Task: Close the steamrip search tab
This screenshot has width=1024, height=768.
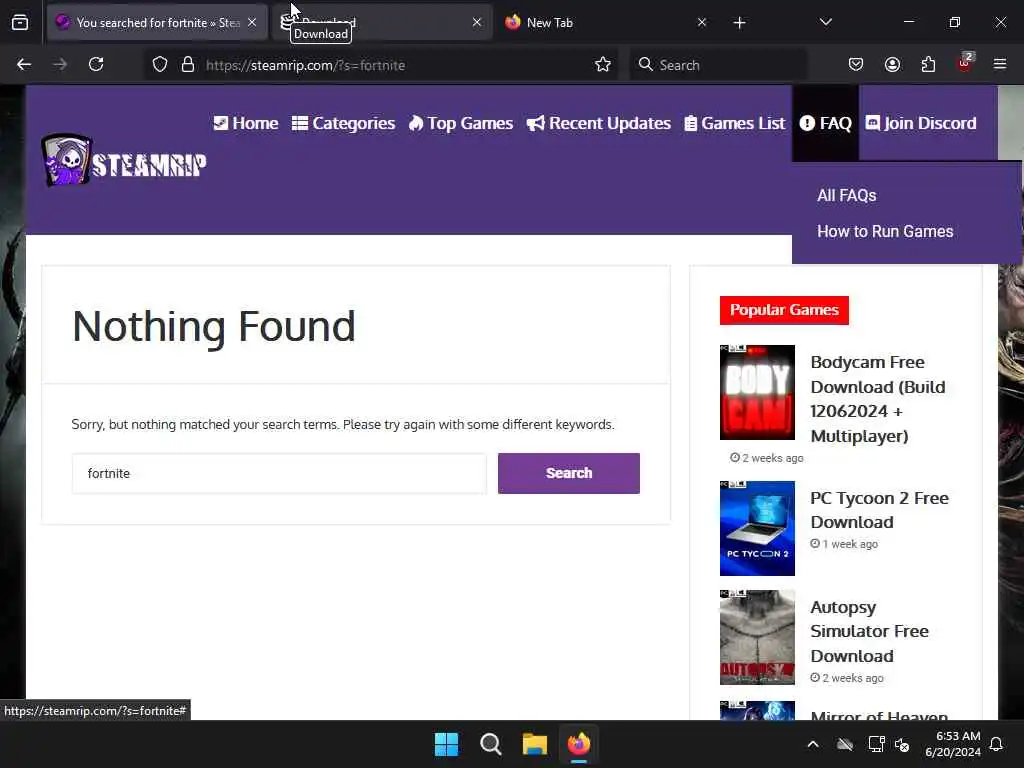Action: (252, 22)
